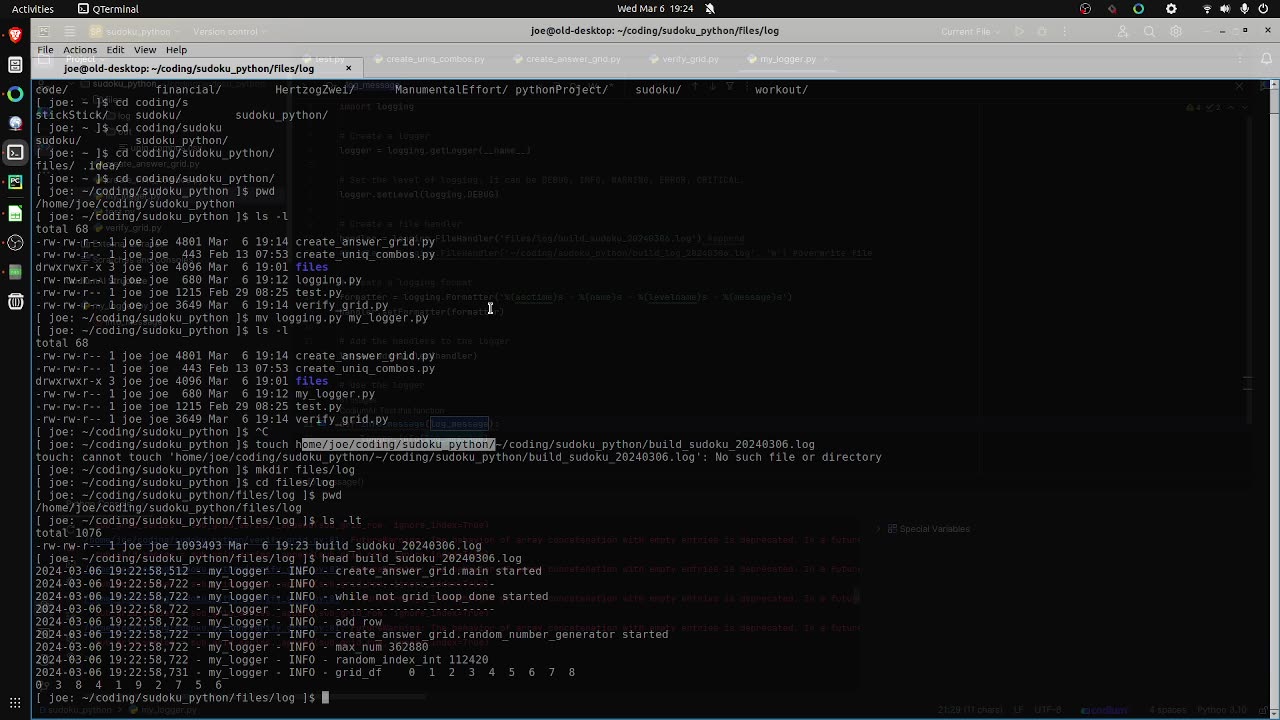
Task: Select the terminal icon in dock
Action: (x=15, y=152)
